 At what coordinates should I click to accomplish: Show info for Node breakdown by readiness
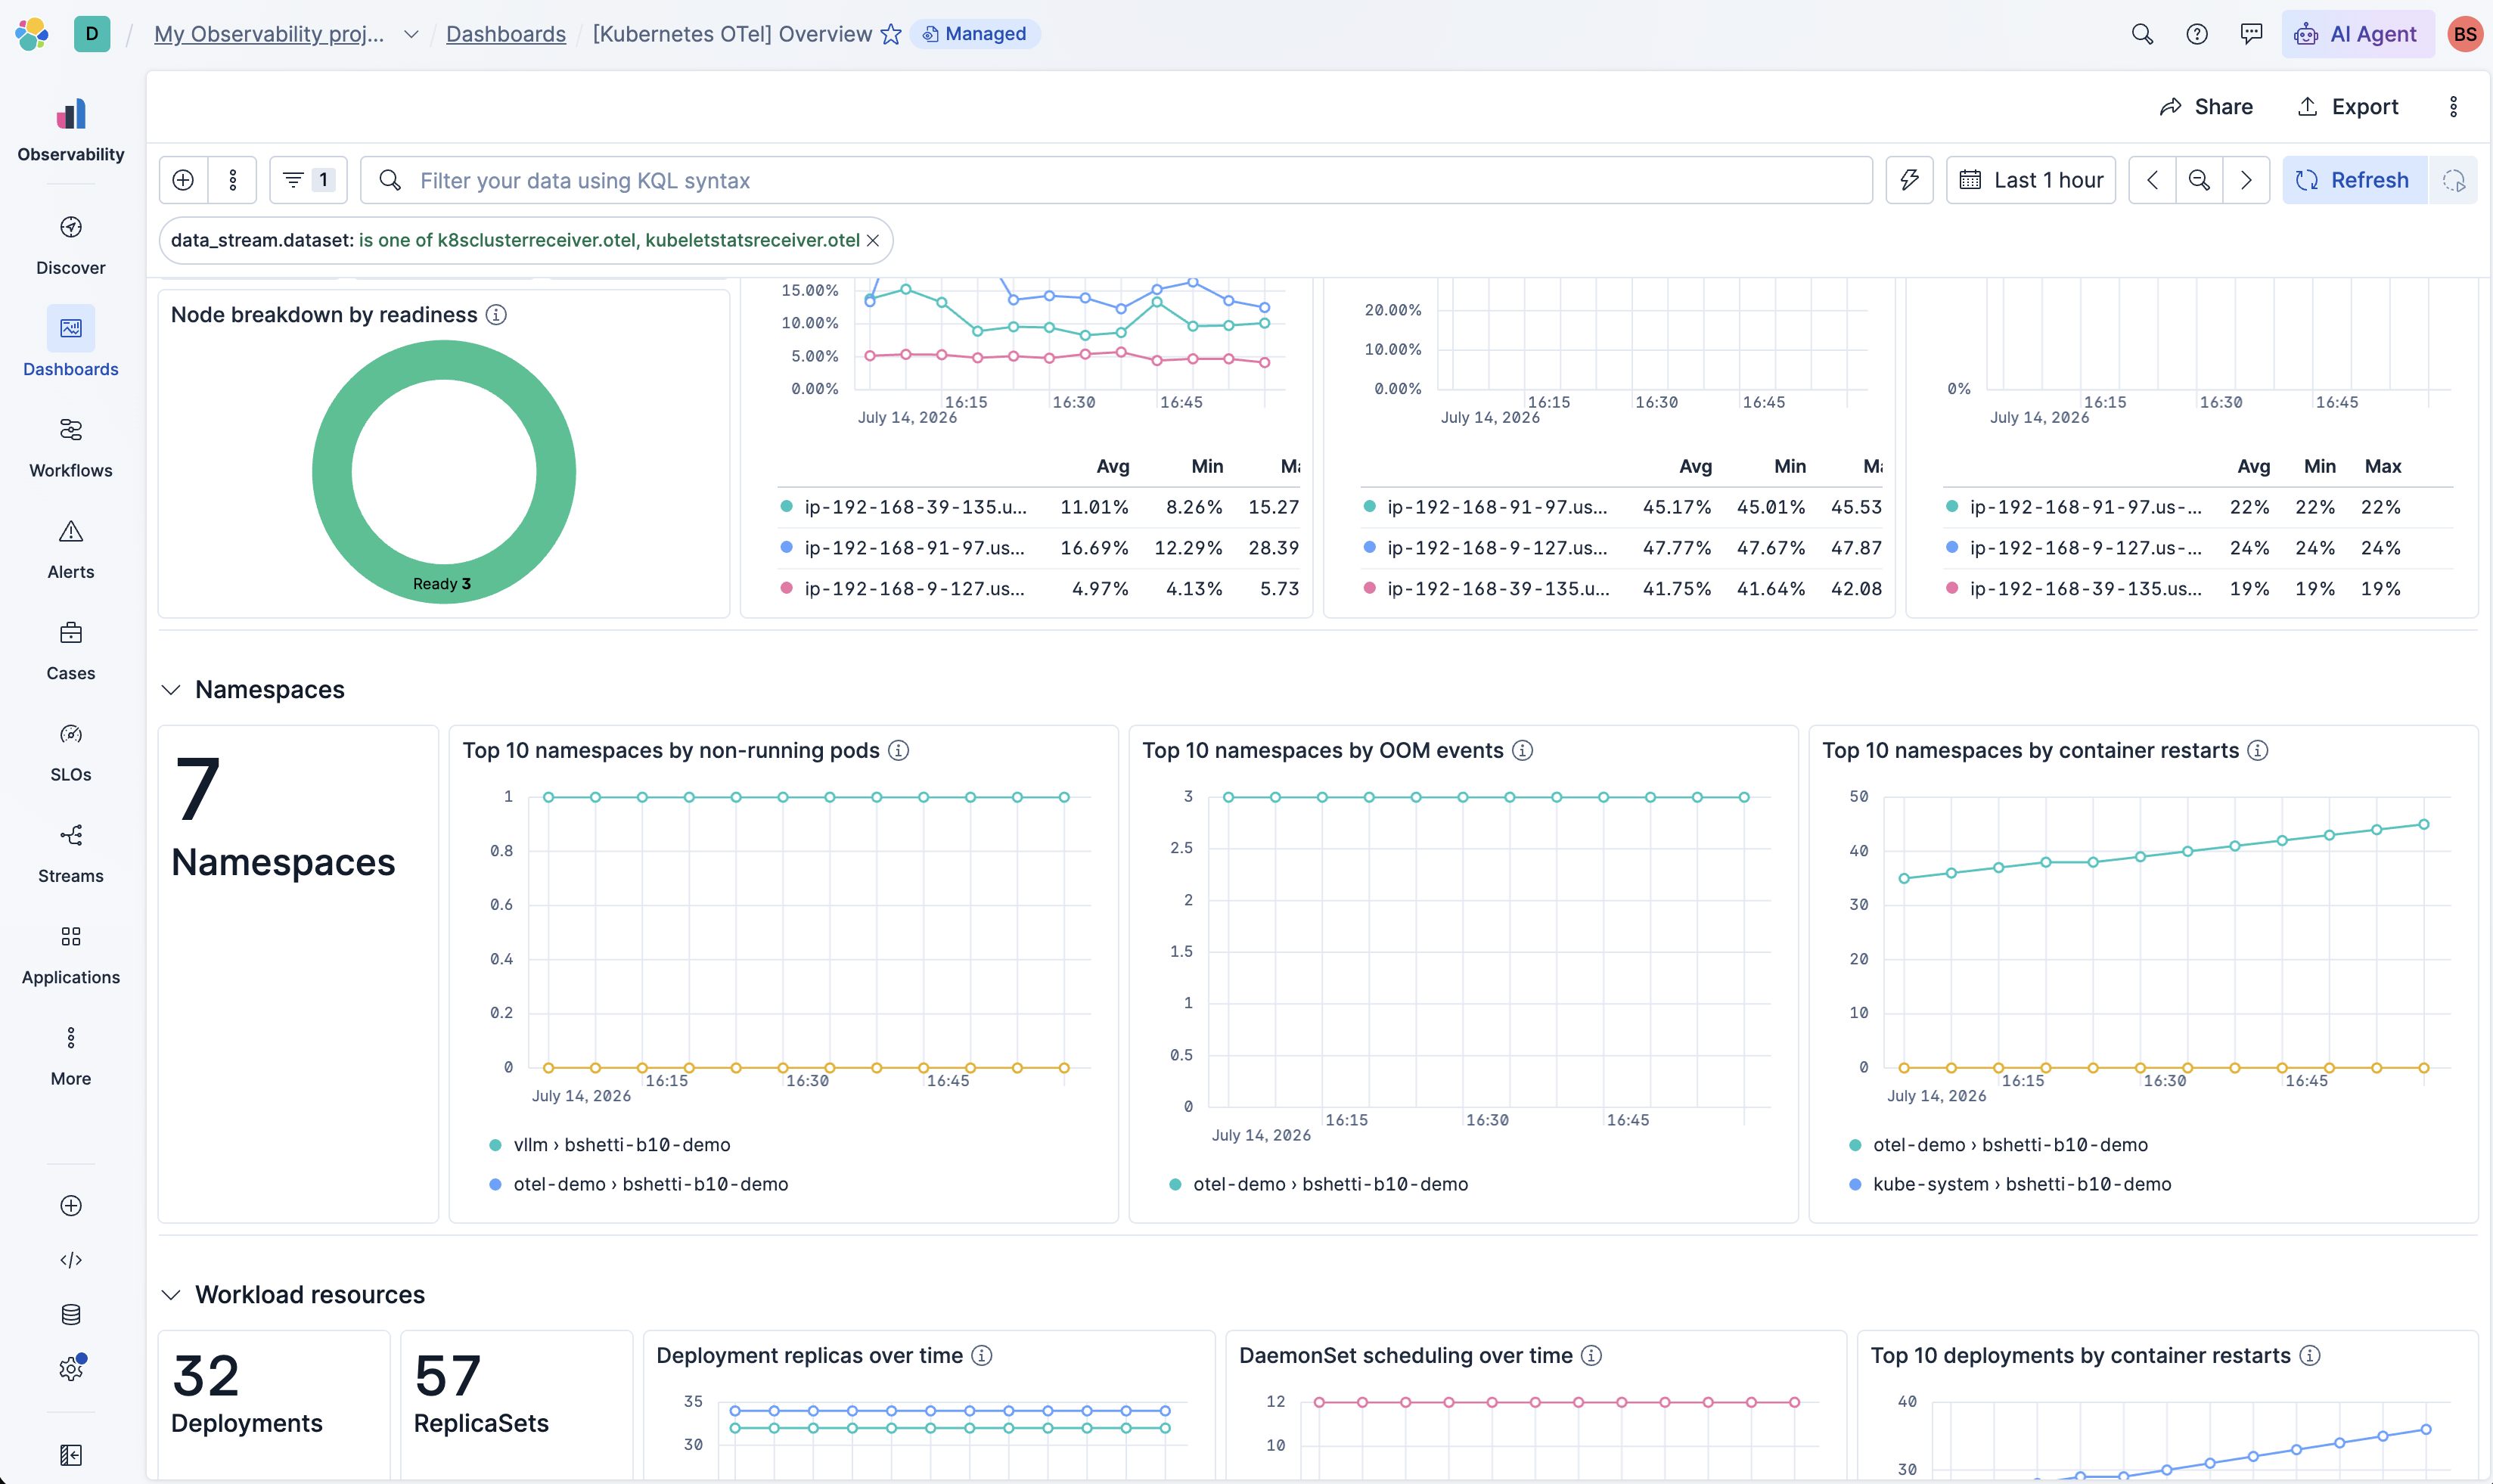tap(496, 315)
